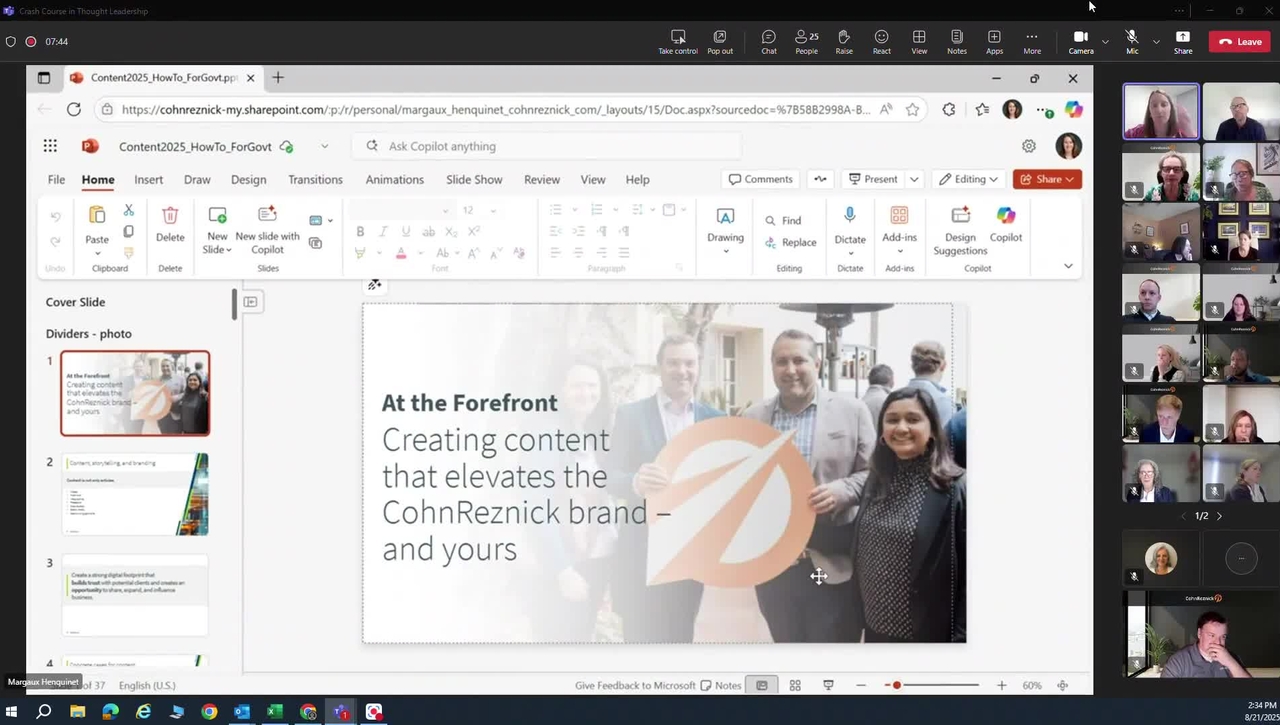Image resolution: width=1280 pixels, height=725 pixels.
Task: Zoom in with the plus button
Action: (1001, 685)
